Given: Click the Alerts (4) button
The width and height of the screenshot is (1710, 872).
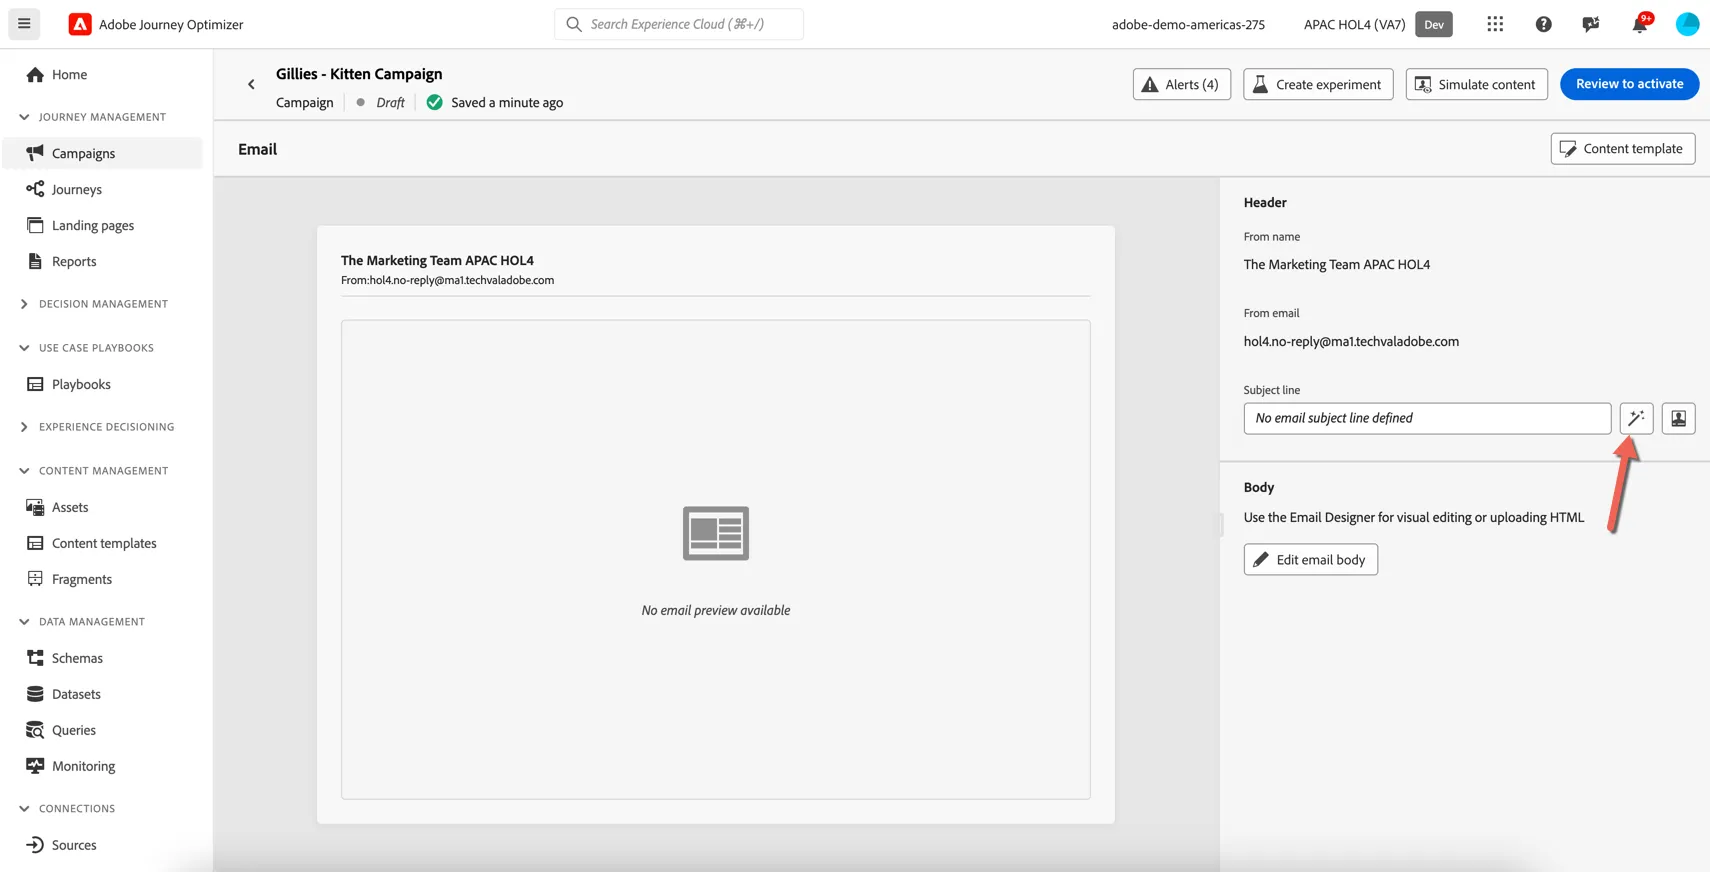Looking at the screenshot, I should coord(1181,84).
